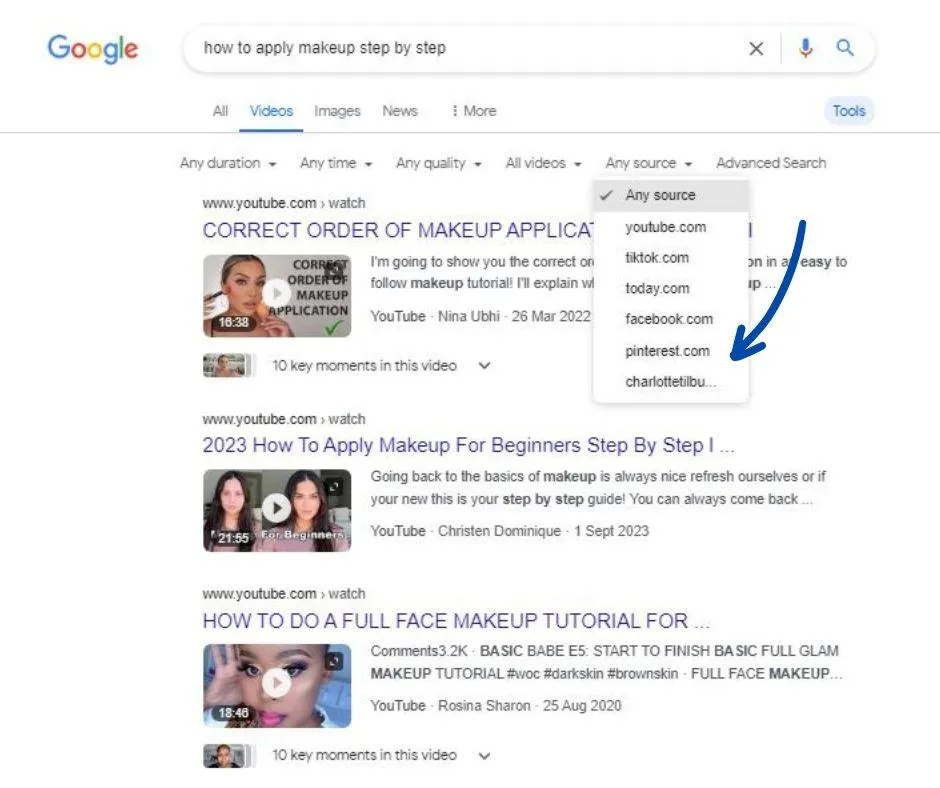Click the expand icon on Christen Dominique thumbnail
The width and height of the screenshot is (940, 788).
[x=335, y=486]
